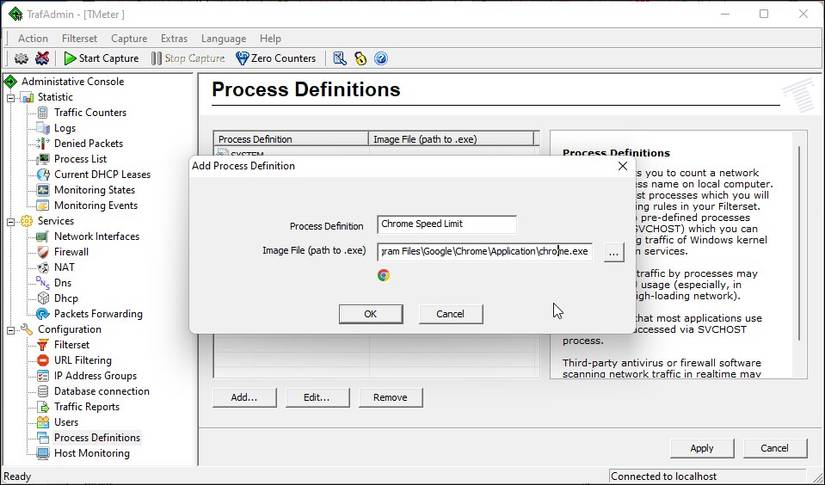Image resolution: width=825 pixels, height=485 pixels.
Task: Collapse the Configuration tree node
Action: 11,330
